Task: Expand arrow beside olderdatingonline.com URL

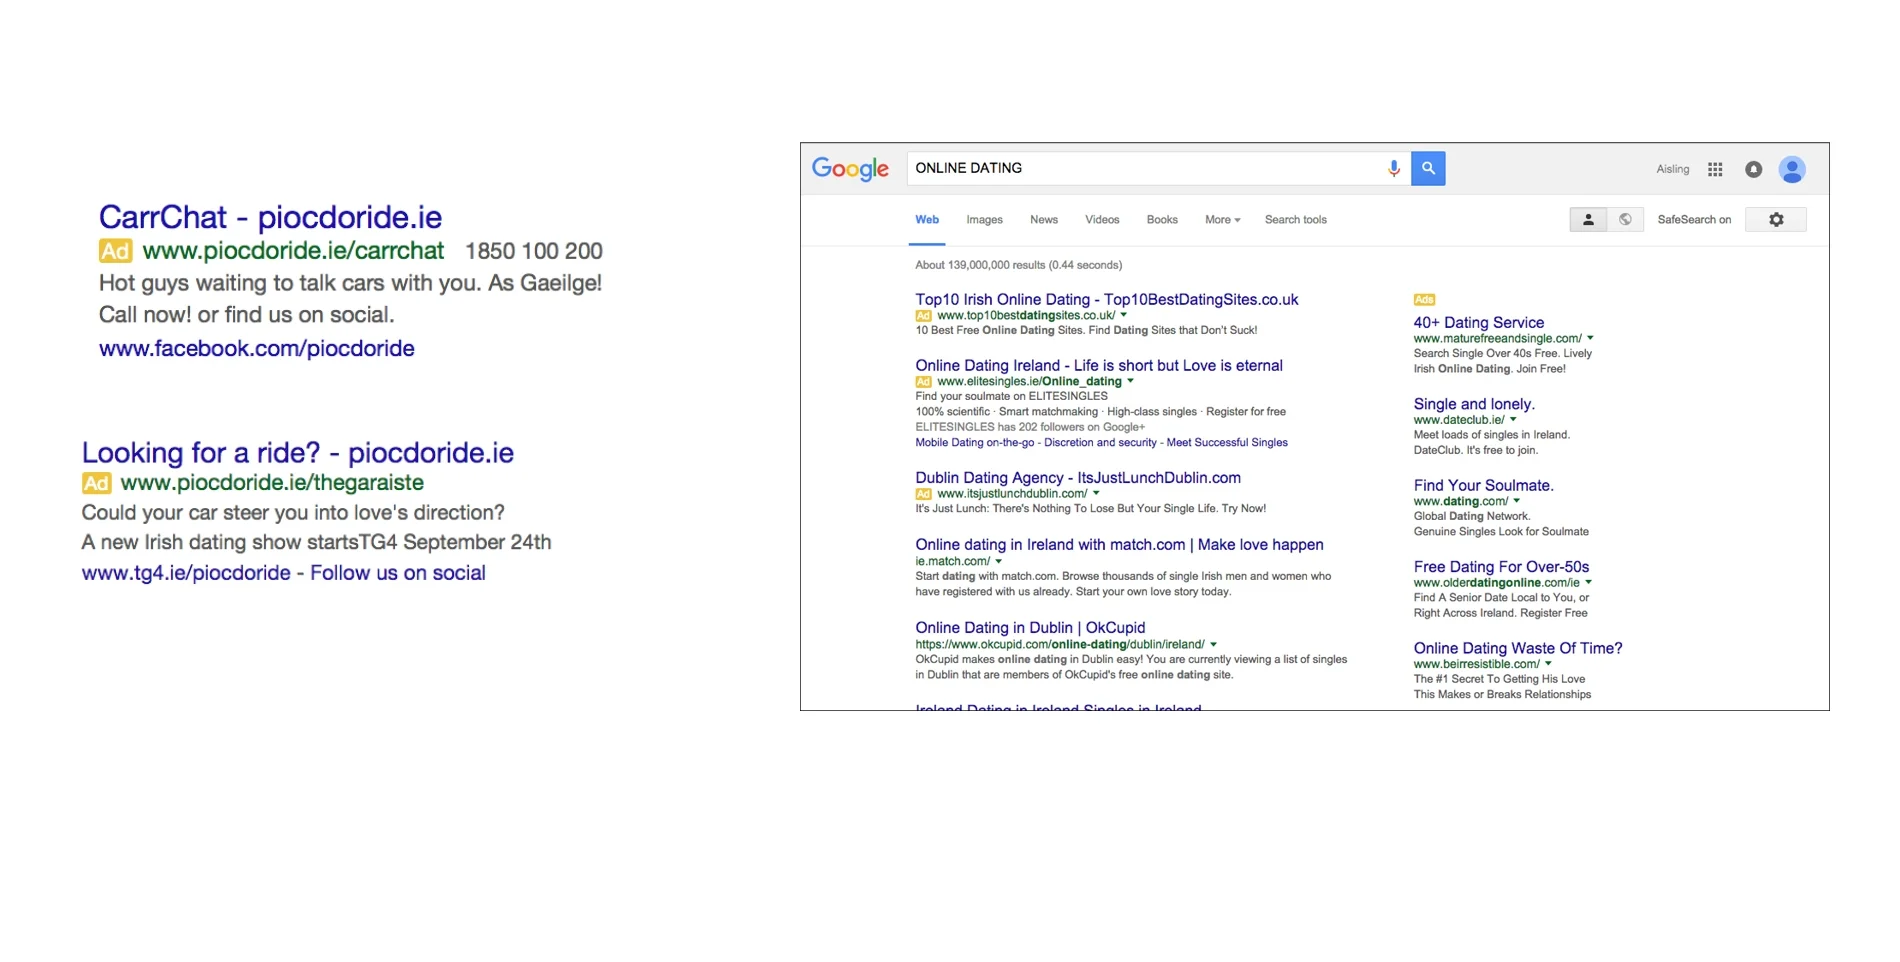Action: (x=1588, y=582)
